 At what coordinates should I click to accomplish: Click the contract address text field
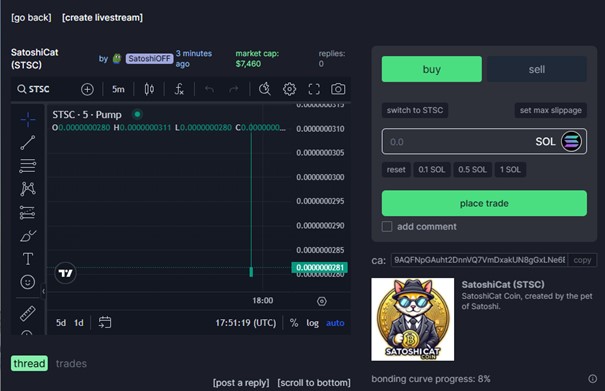coord(479,260)
